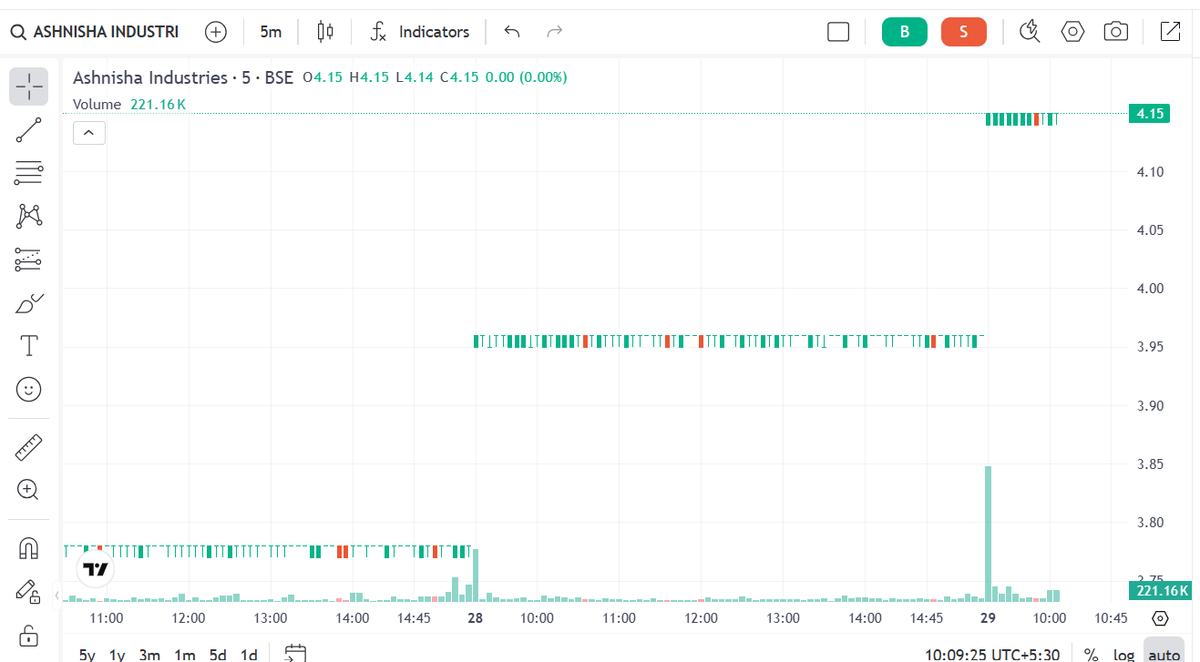This screenshot has height=662, width=1200.
Task: Set date range to 1d
Action: tap(249, 655)
